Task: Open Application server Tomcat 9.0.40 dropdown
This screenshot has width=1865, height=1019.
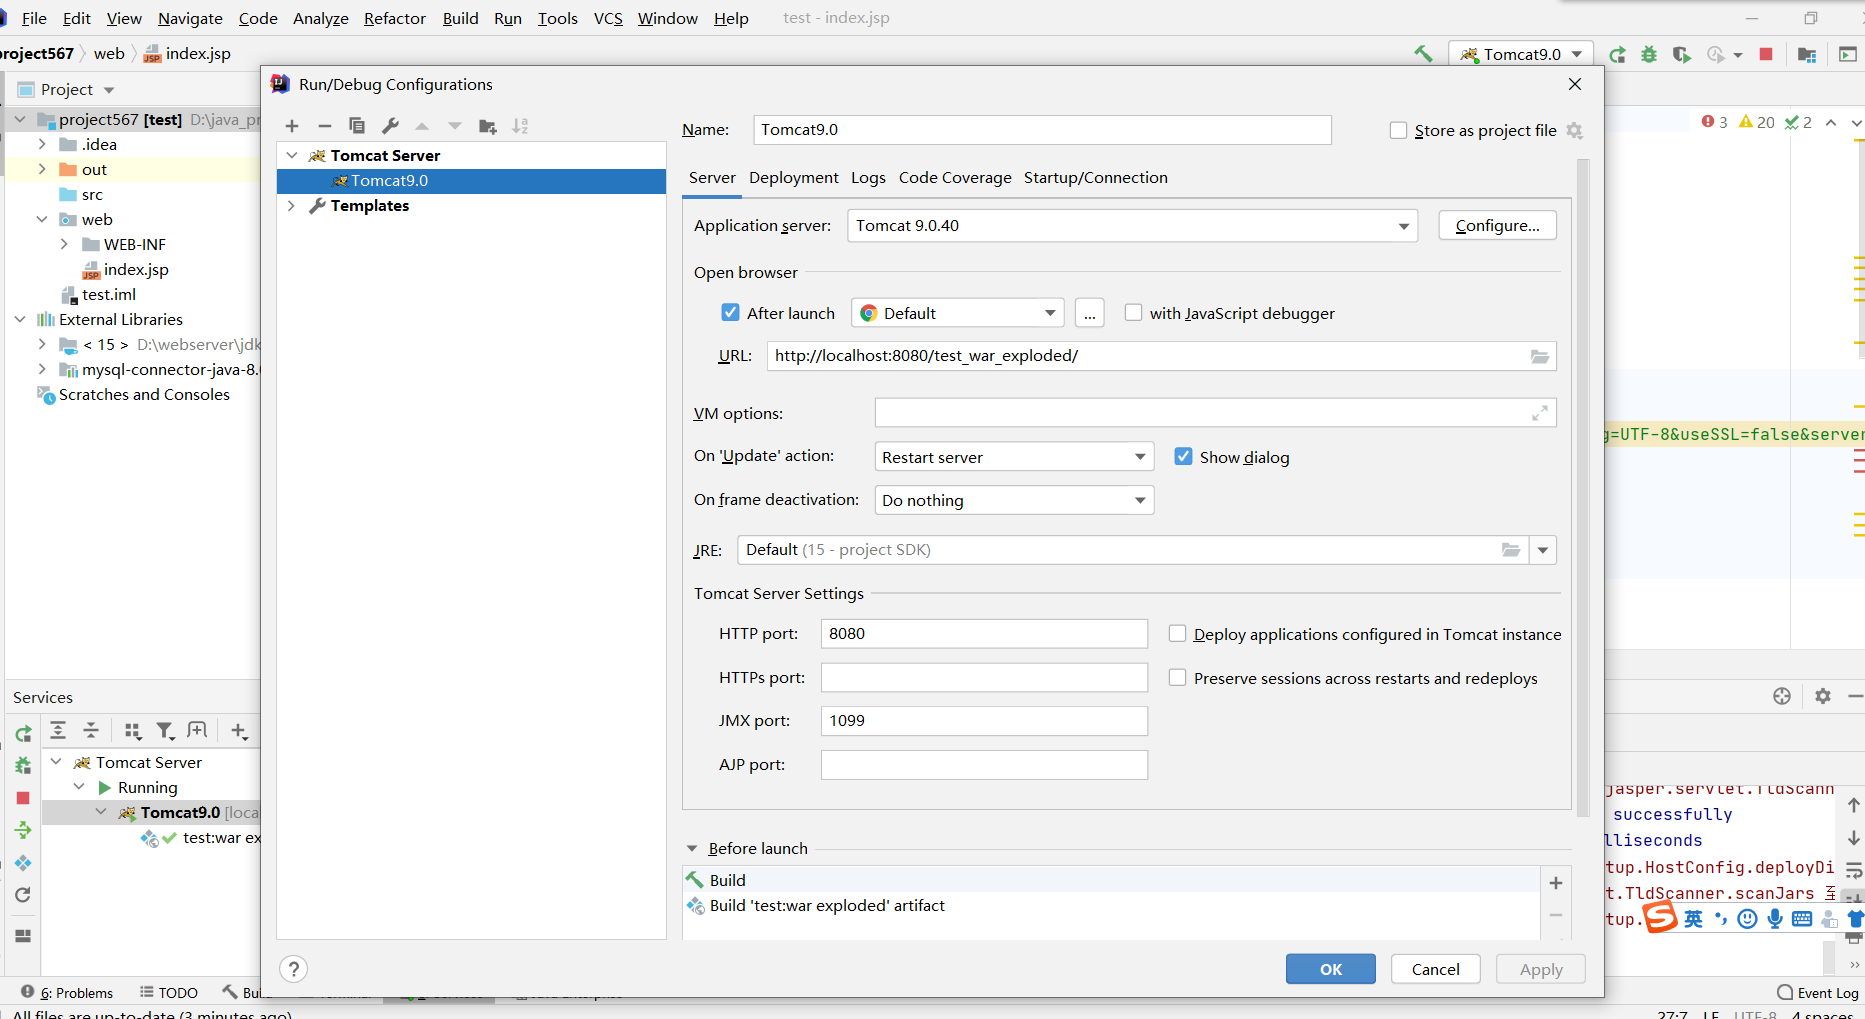Action: (x=1132, y=226)
